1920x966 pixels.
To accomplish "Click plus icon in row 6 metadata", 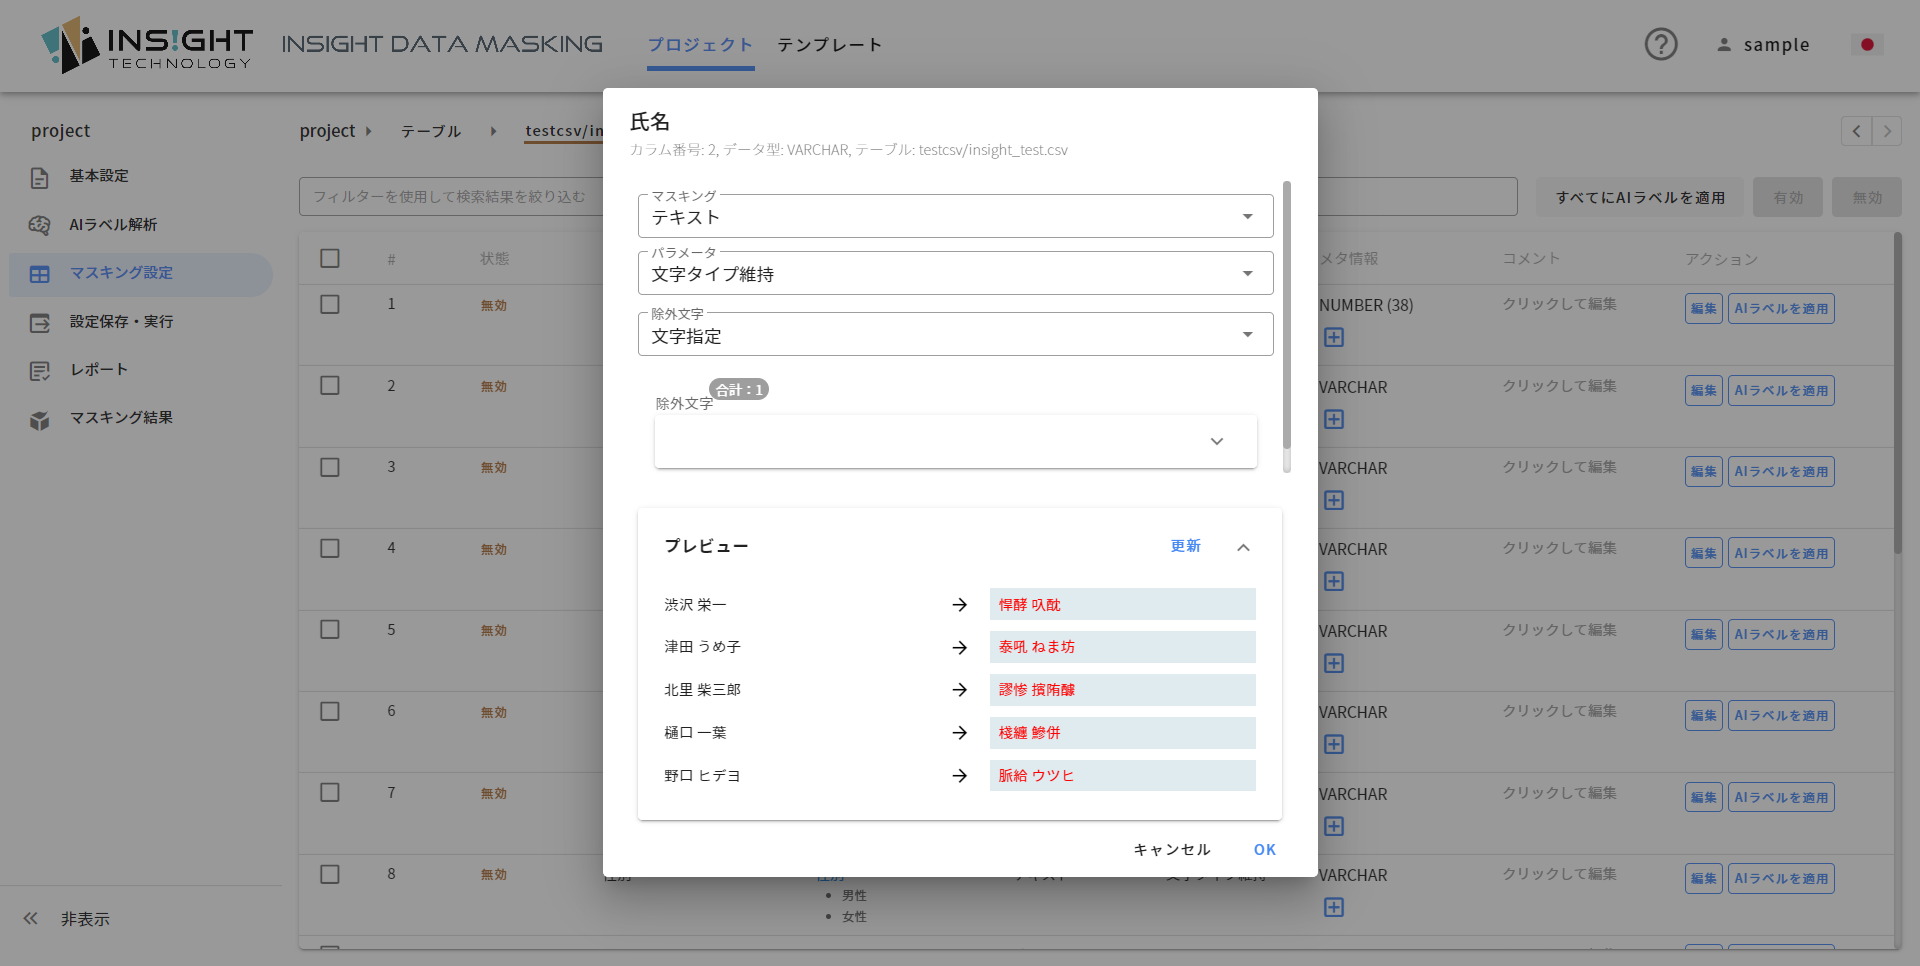I will (x=1334, y=745).
